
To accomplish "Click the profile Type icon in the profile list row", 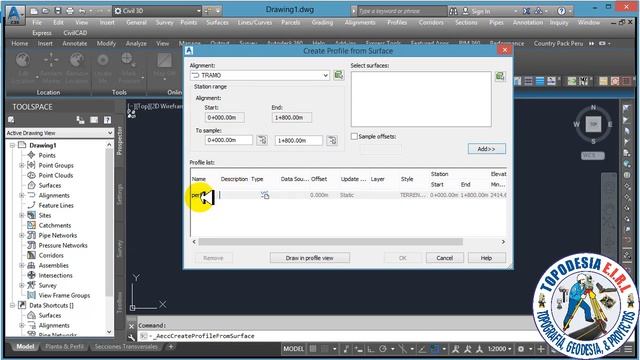I will click(265, 195).
